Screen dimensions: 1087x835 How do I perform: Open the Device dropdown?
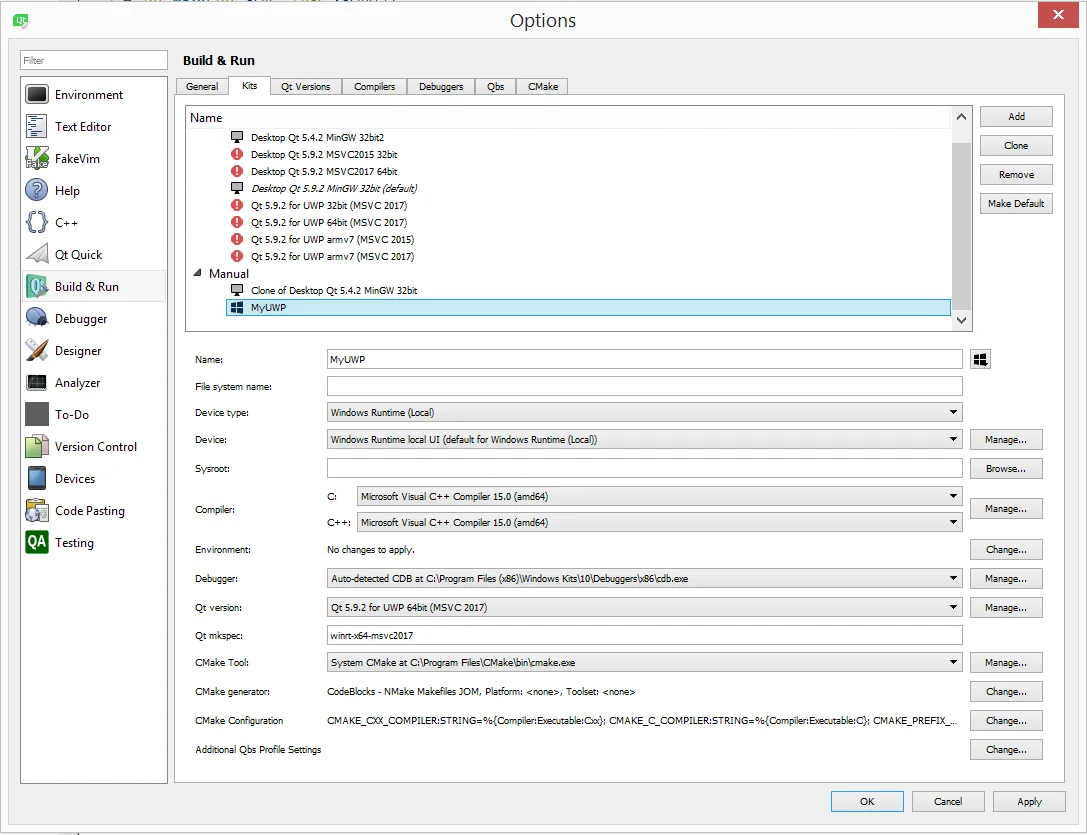click(644, 439)
